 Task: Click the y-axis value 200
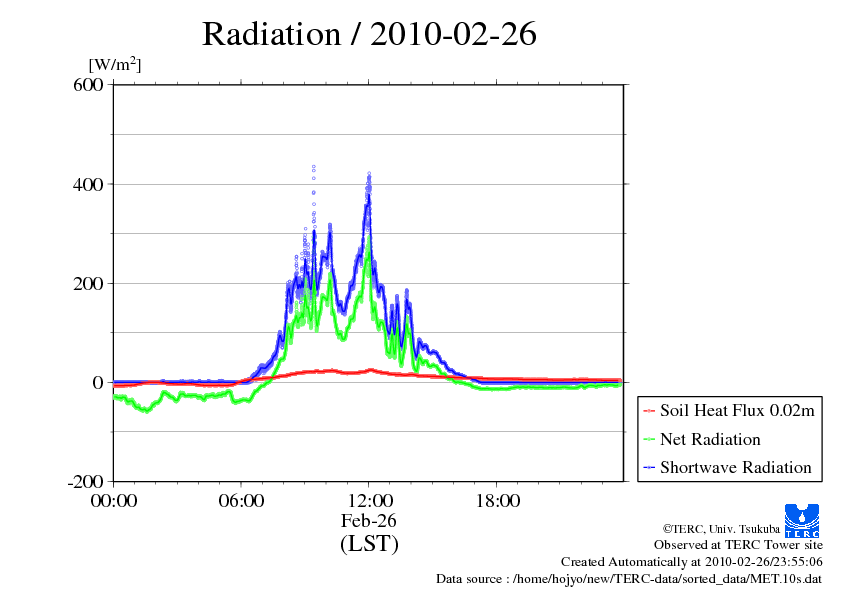(88, 284)
